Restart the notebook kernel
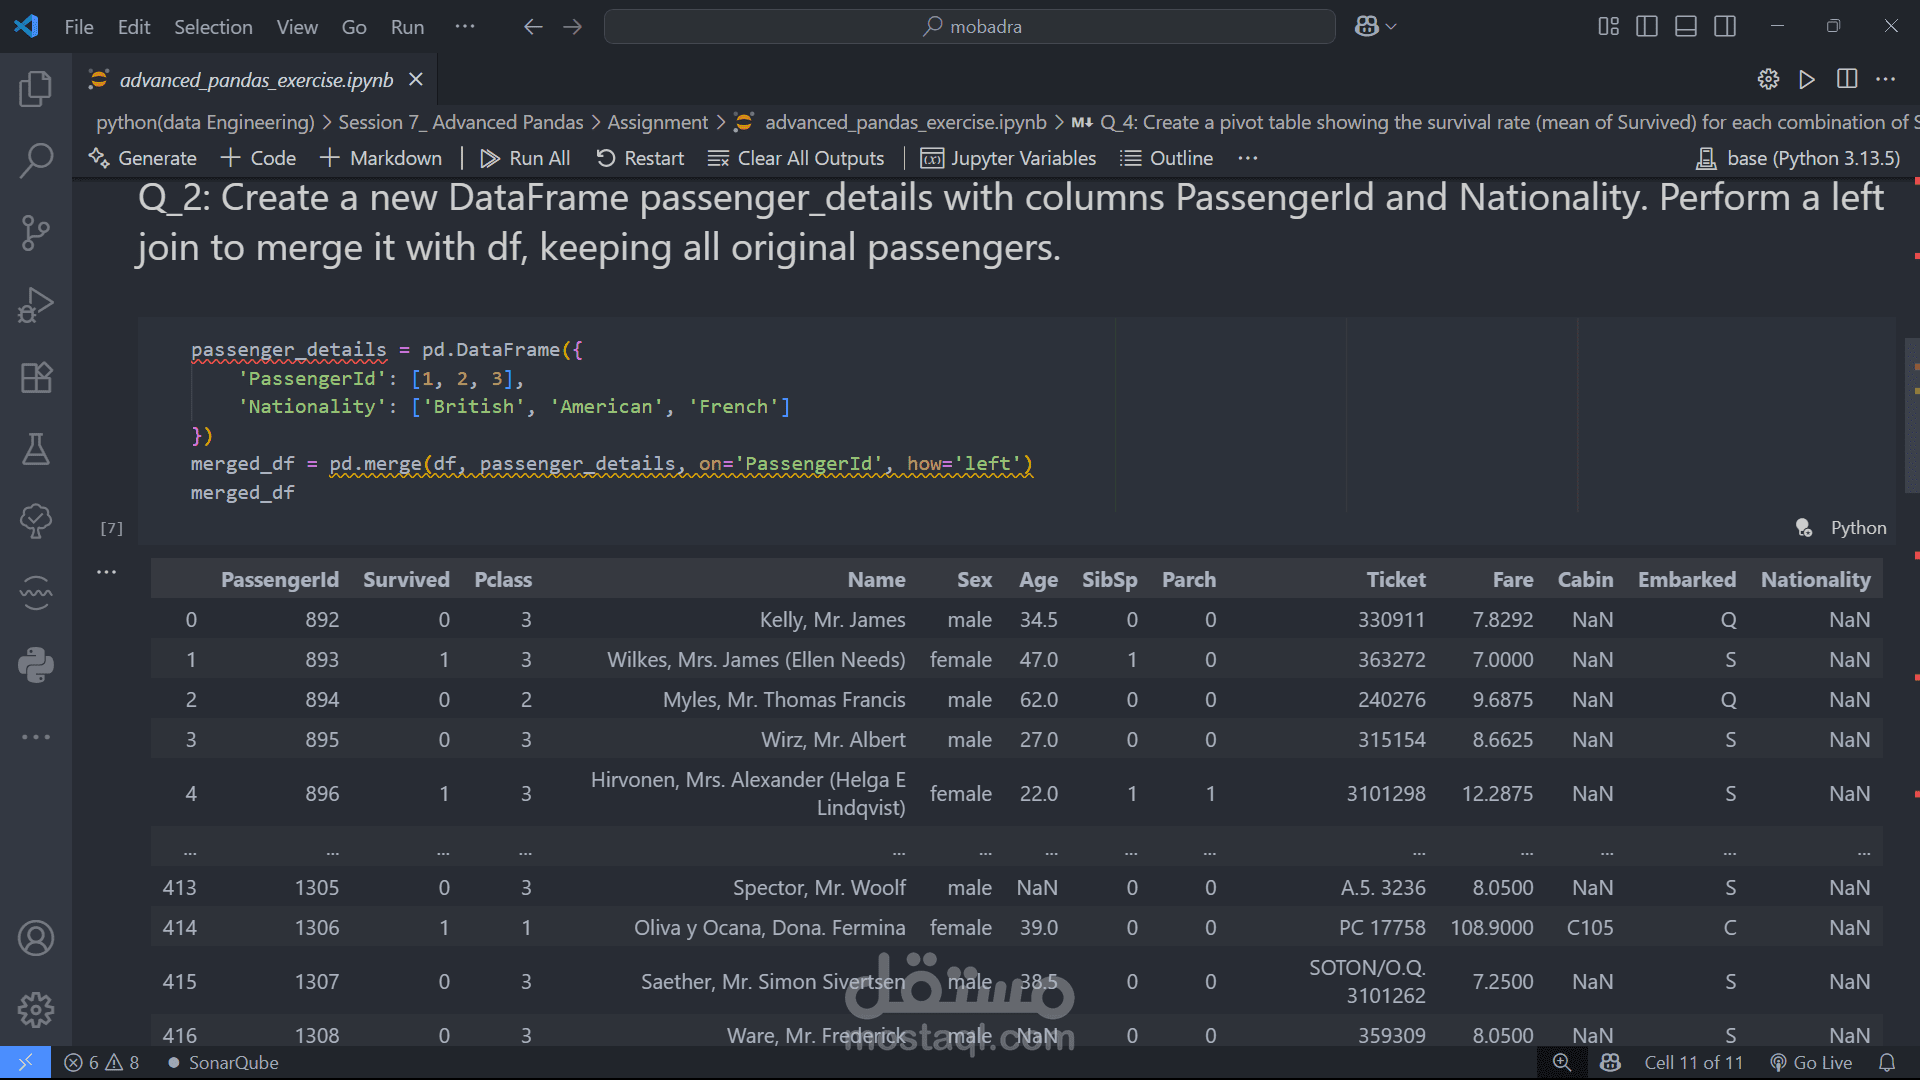 pyautogui.click(x=640, y=158)
